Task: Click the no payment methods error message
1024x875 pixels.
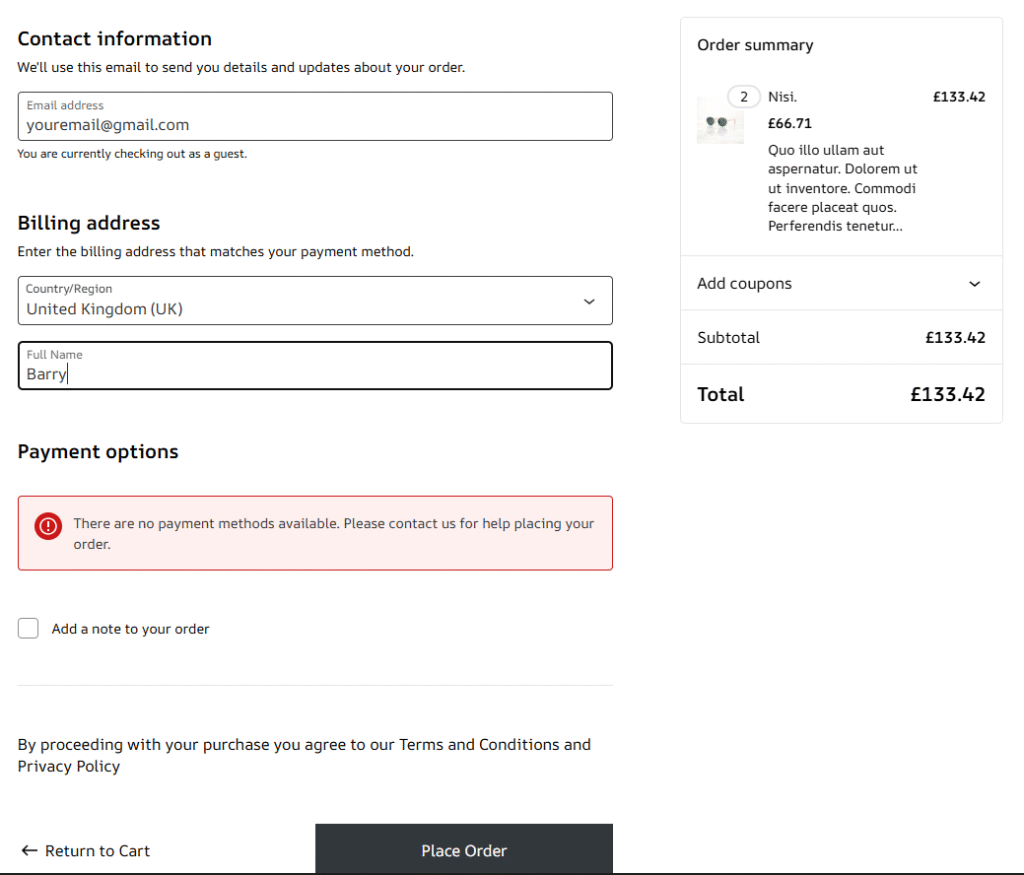Action: point(333,534)
